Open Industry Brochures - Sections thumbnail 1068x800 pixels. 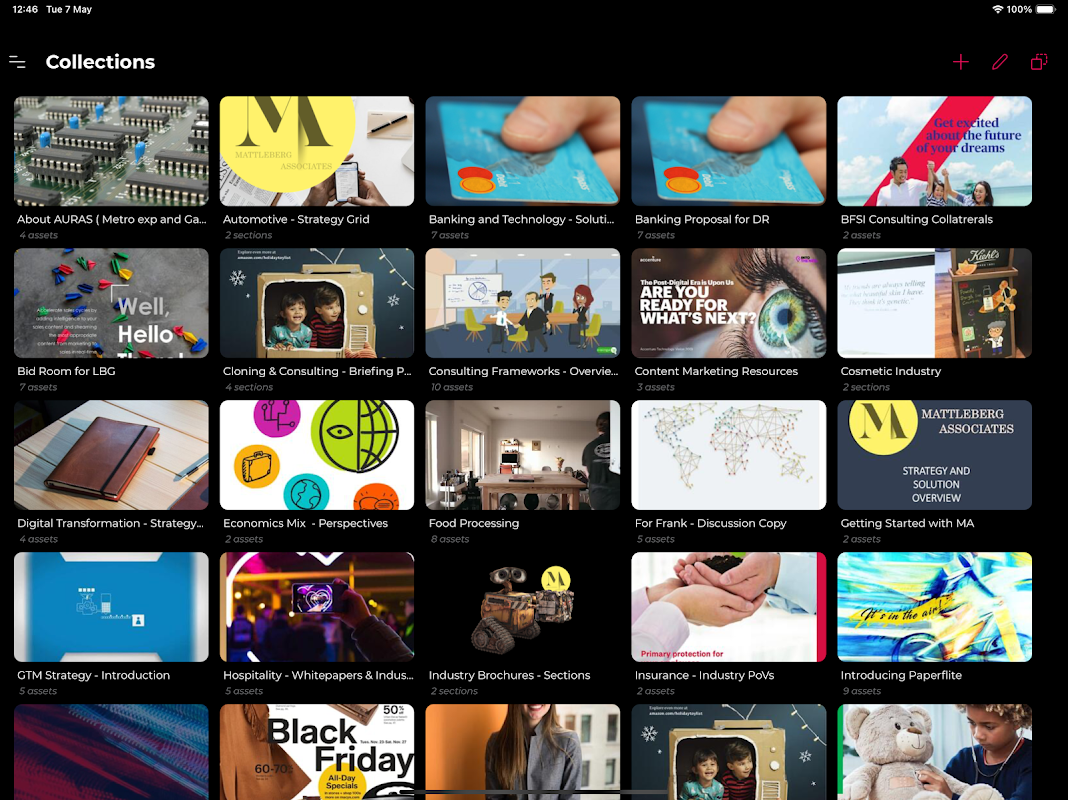[x=522, y=607]
